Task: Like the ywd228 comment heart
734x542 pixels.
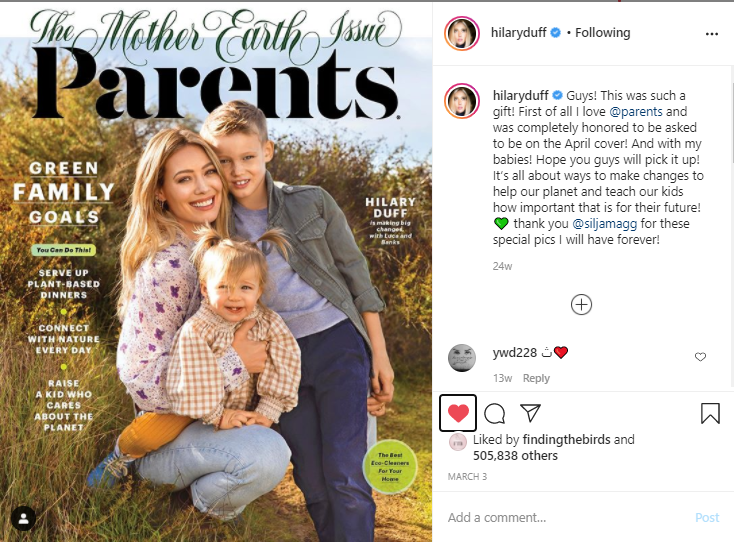Action: click(x=700, y=357)
